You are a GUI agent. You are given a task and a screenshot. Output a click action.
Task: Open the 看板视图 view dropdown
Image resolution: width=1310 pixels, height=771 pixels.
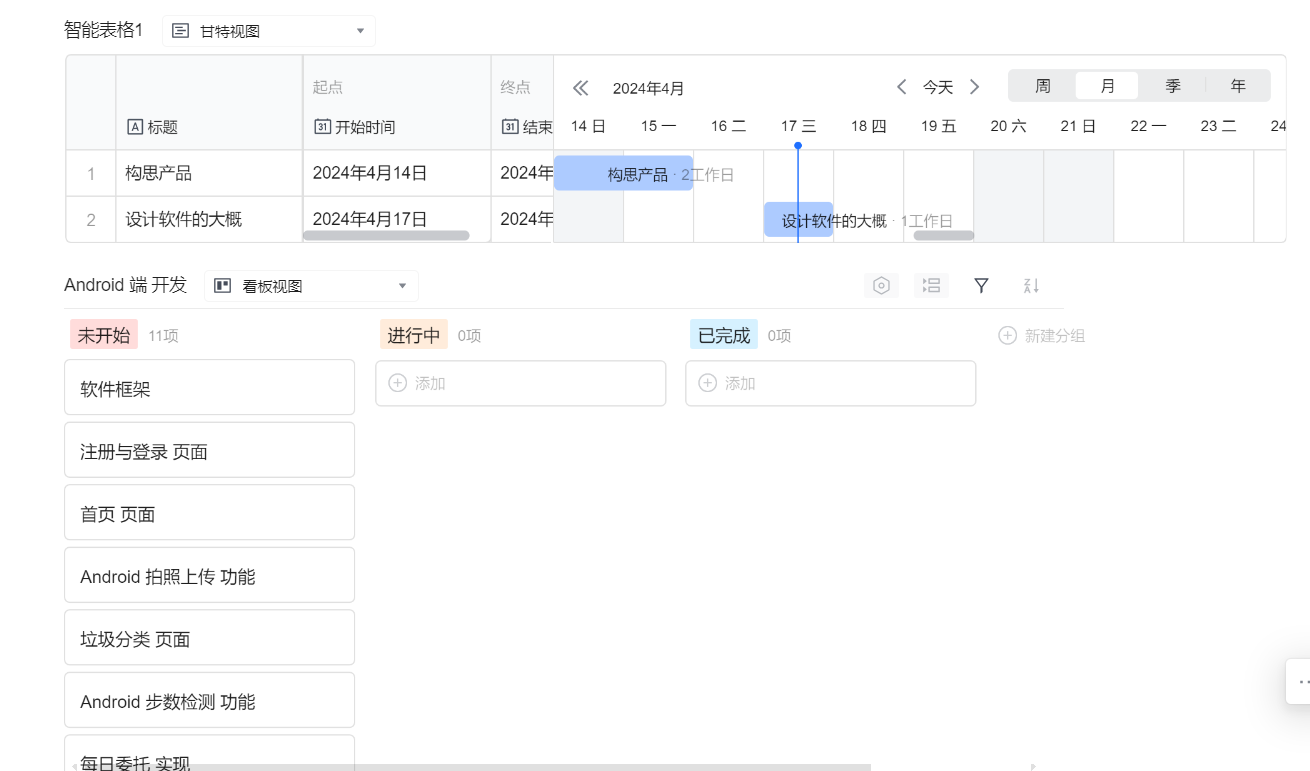point(312,286)
